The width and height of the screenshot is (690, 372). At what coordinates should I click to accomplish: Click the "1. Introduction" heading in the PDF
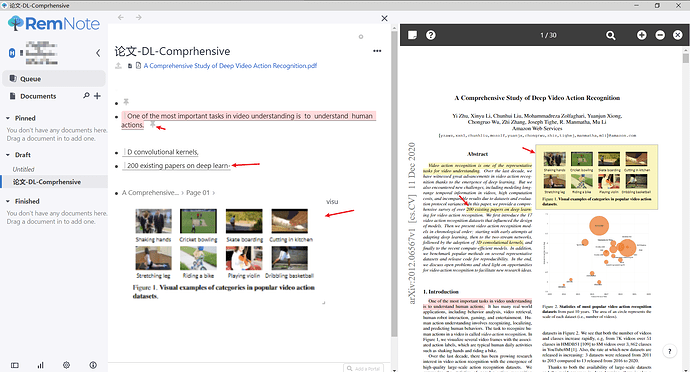tap(440, 291)
